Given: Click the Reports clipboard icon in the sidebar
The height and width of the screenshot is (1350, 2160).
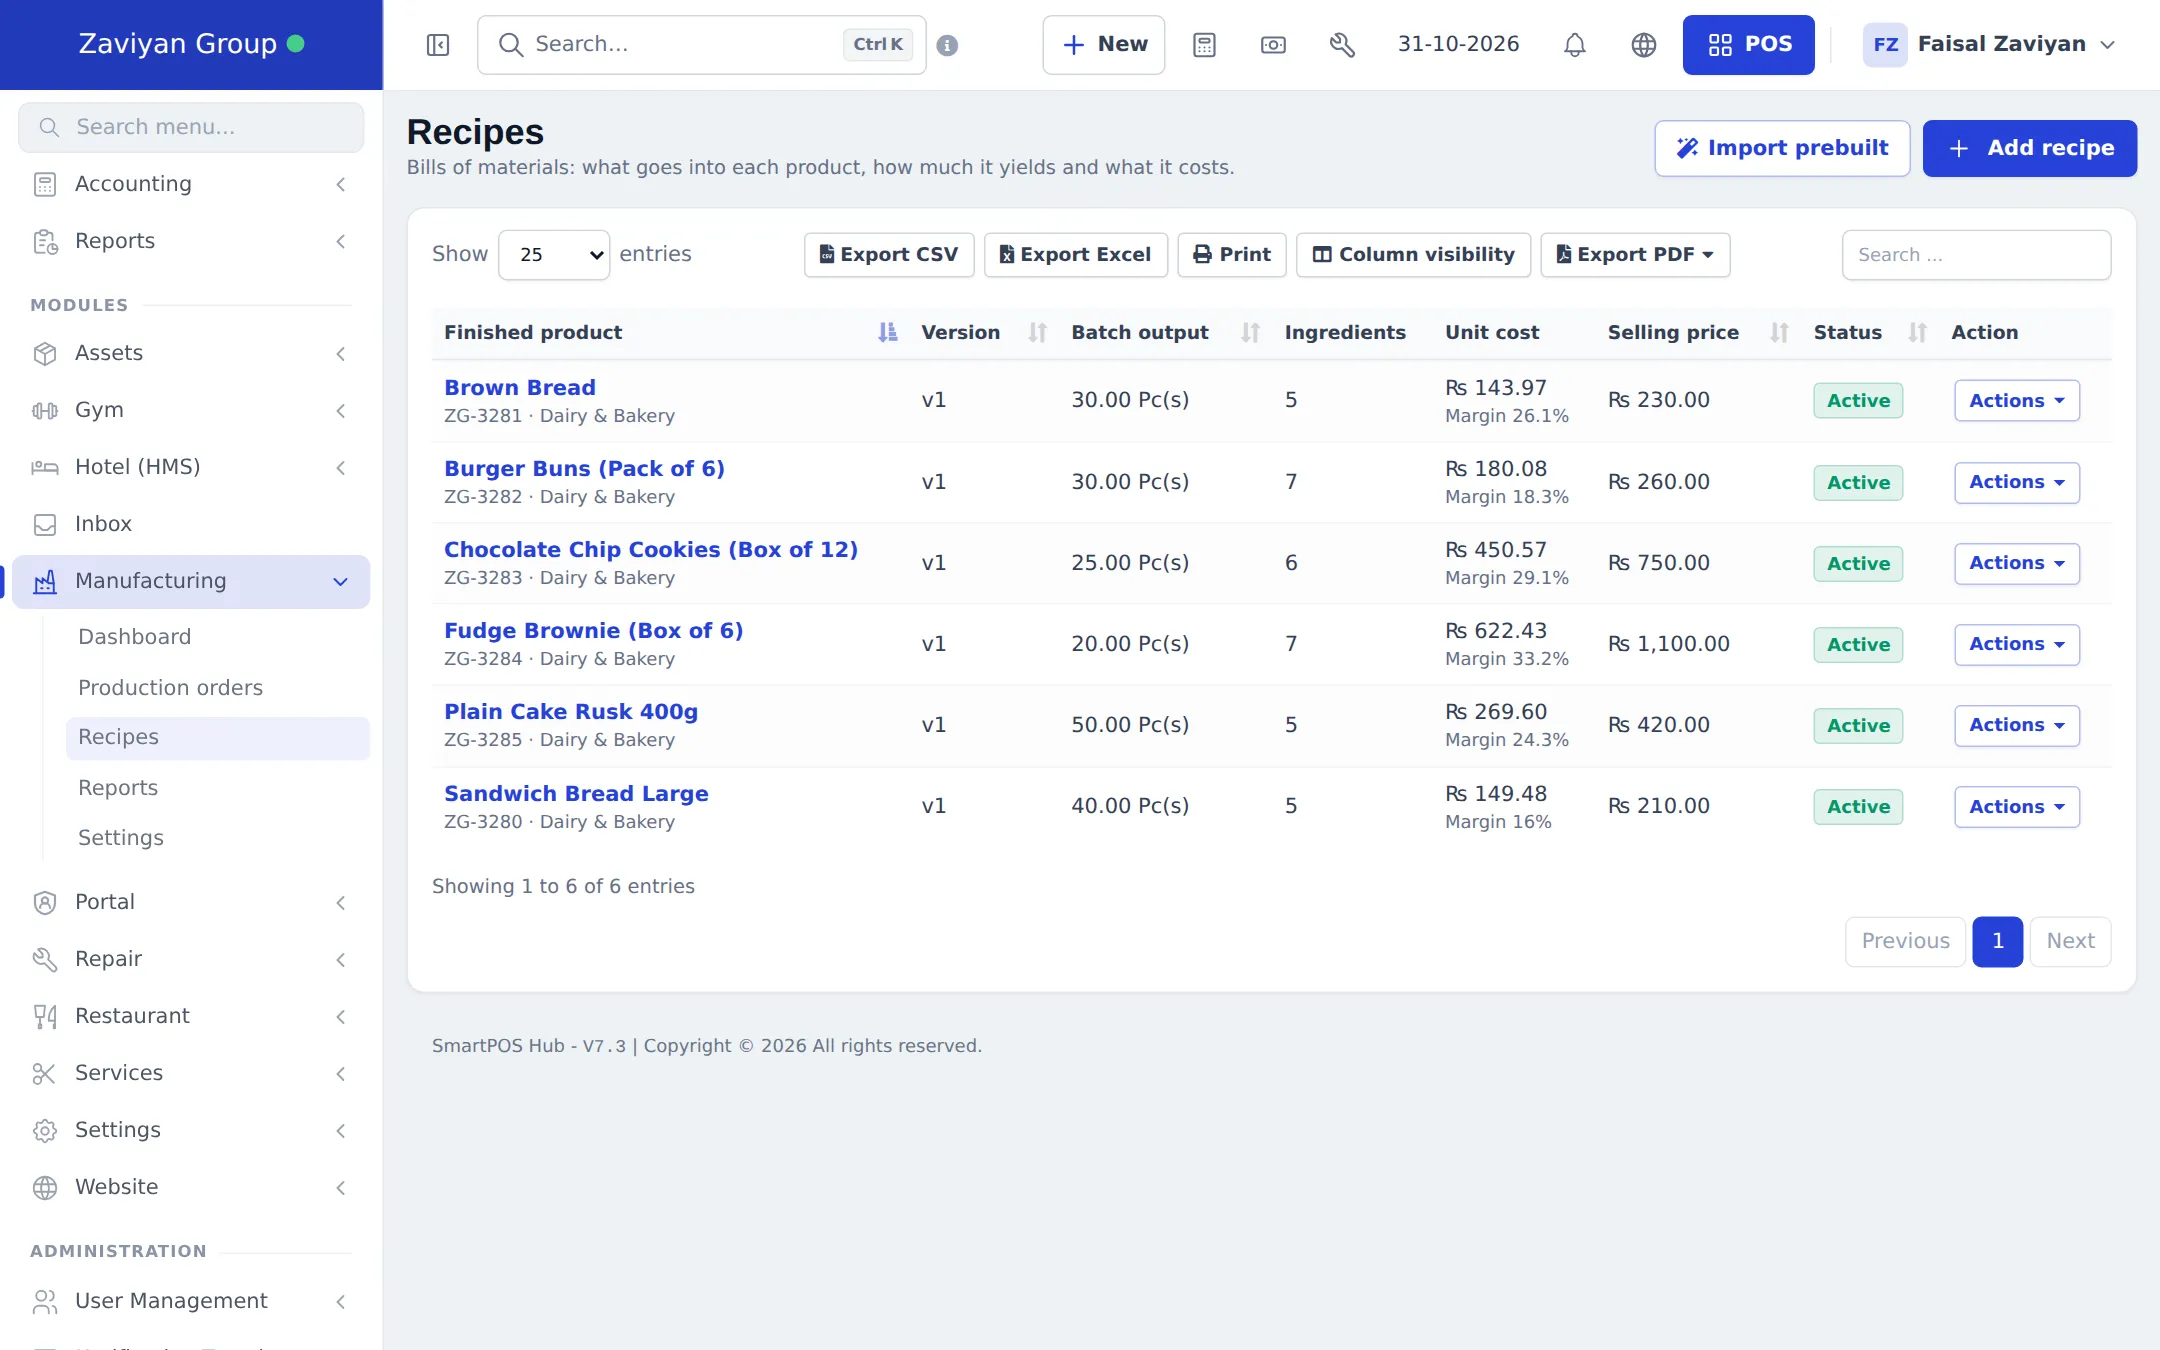Looking at the screenshot, I should pos(45,241).
